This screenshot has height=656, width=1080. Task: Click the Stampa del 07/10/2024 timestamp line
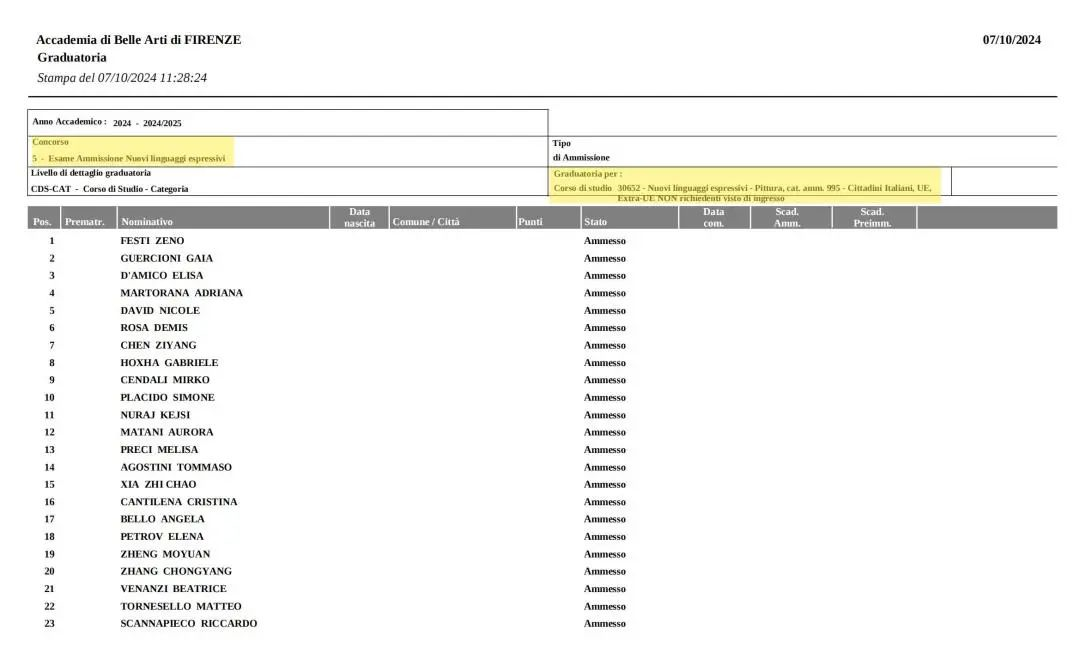point(122,78)
